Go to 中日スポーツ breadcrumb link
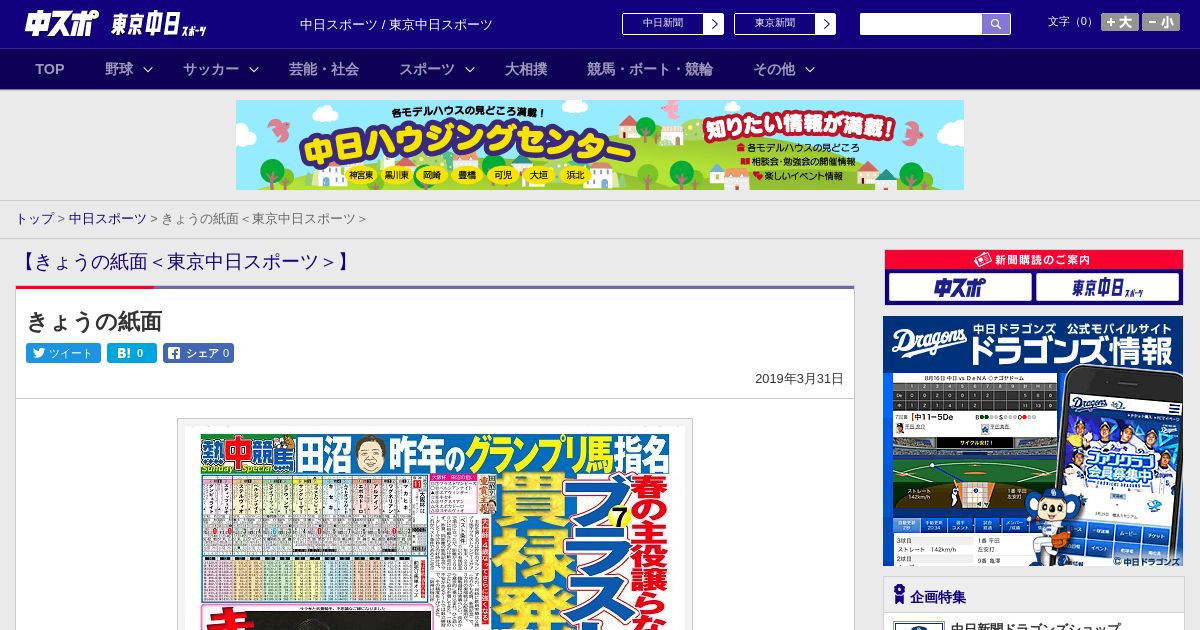The height and width of the screenshot is (630, 1200). [108, 219]
